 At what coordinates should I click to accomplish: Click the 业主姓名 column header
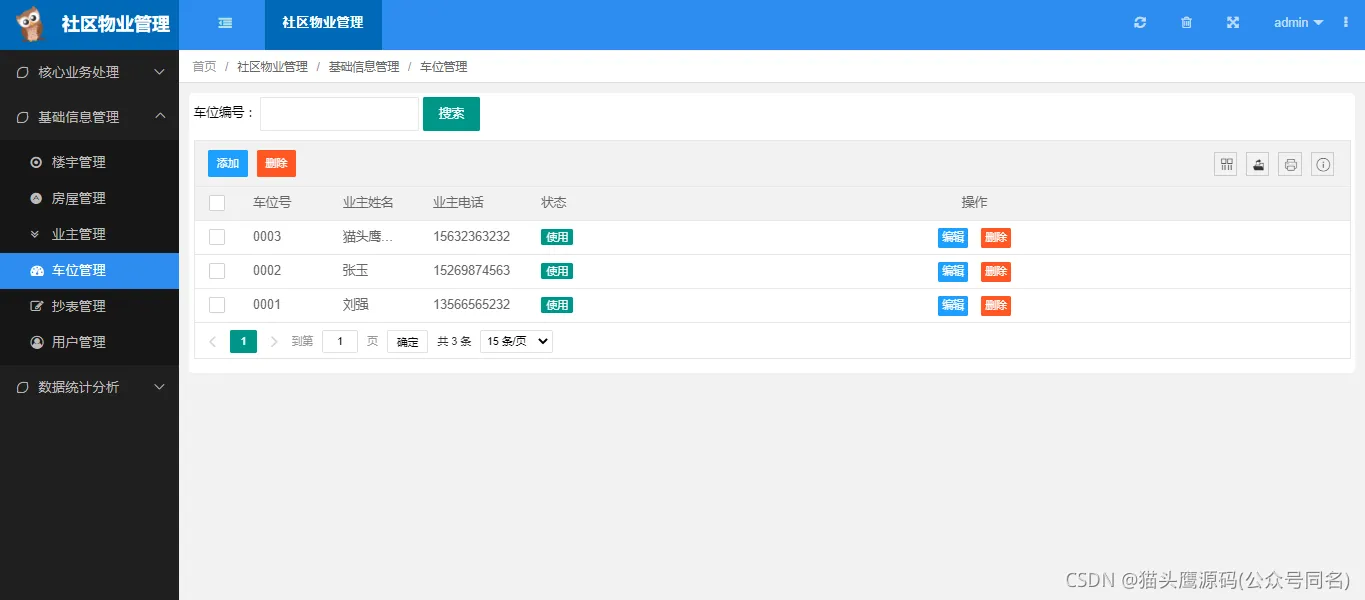pyautogui.click(x=368, y=203)
